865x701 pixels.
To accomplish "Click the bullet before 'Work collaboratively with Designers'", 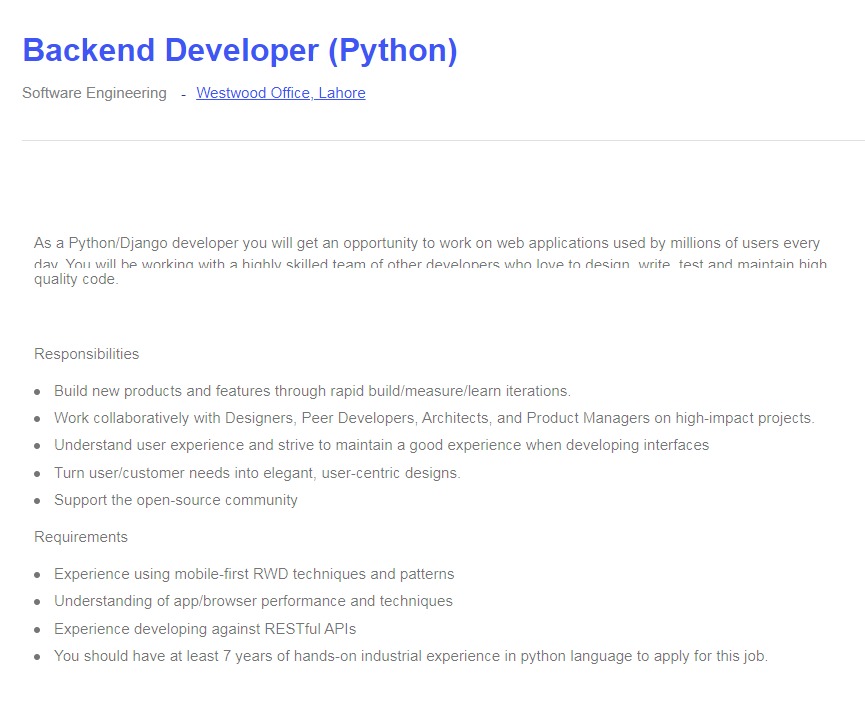I will (x=38, y=419).
